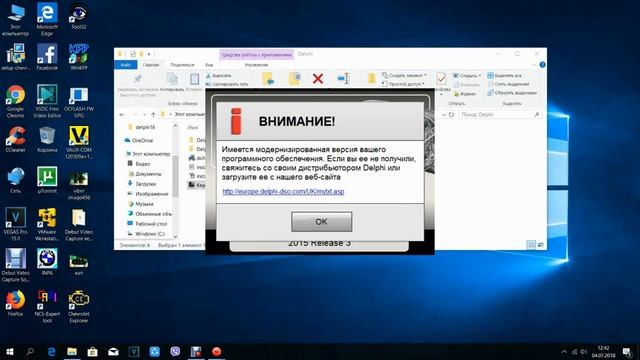
Task: Open the europe.delphi-dso.com link
Action: click(283, 191)
